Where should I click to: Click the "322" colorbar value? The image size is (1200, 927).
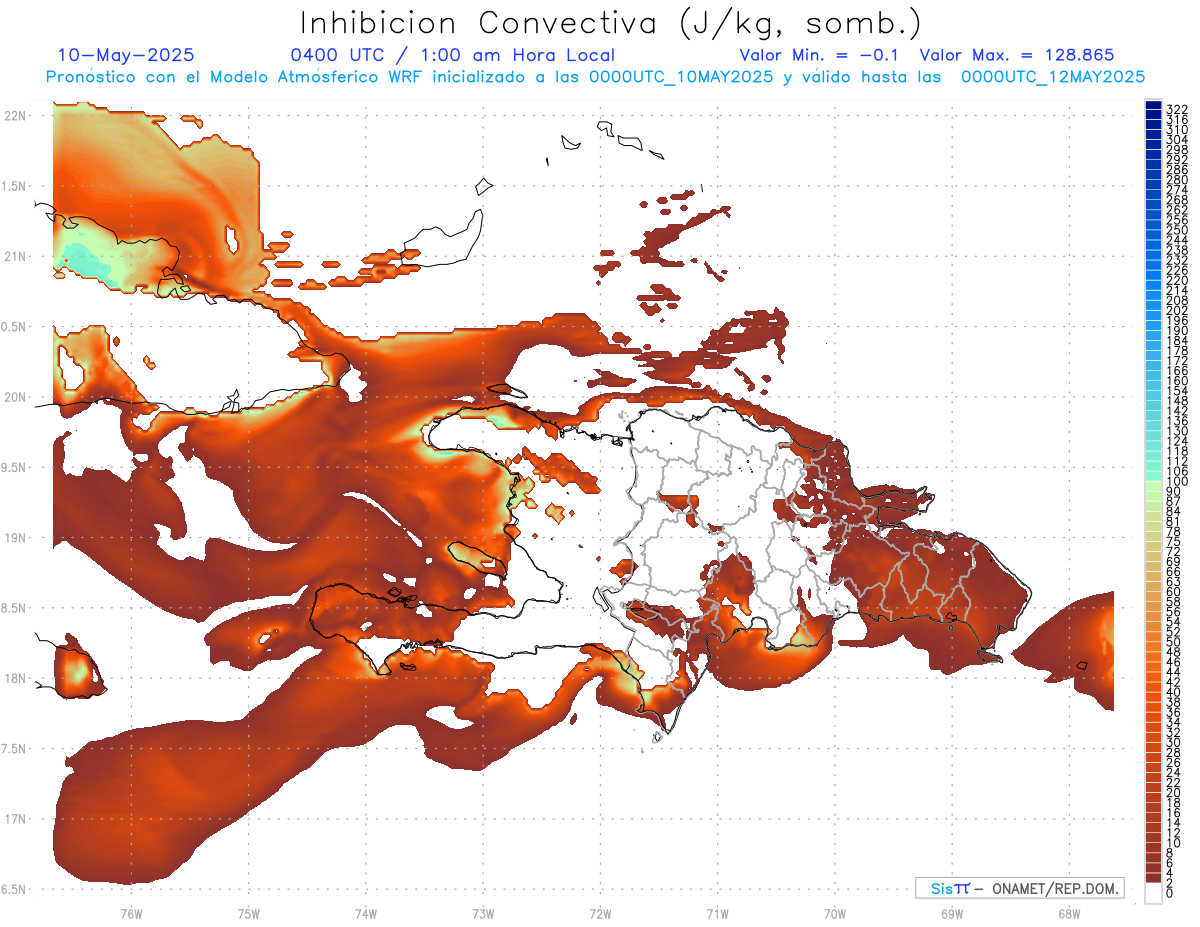click(1177, 109)
